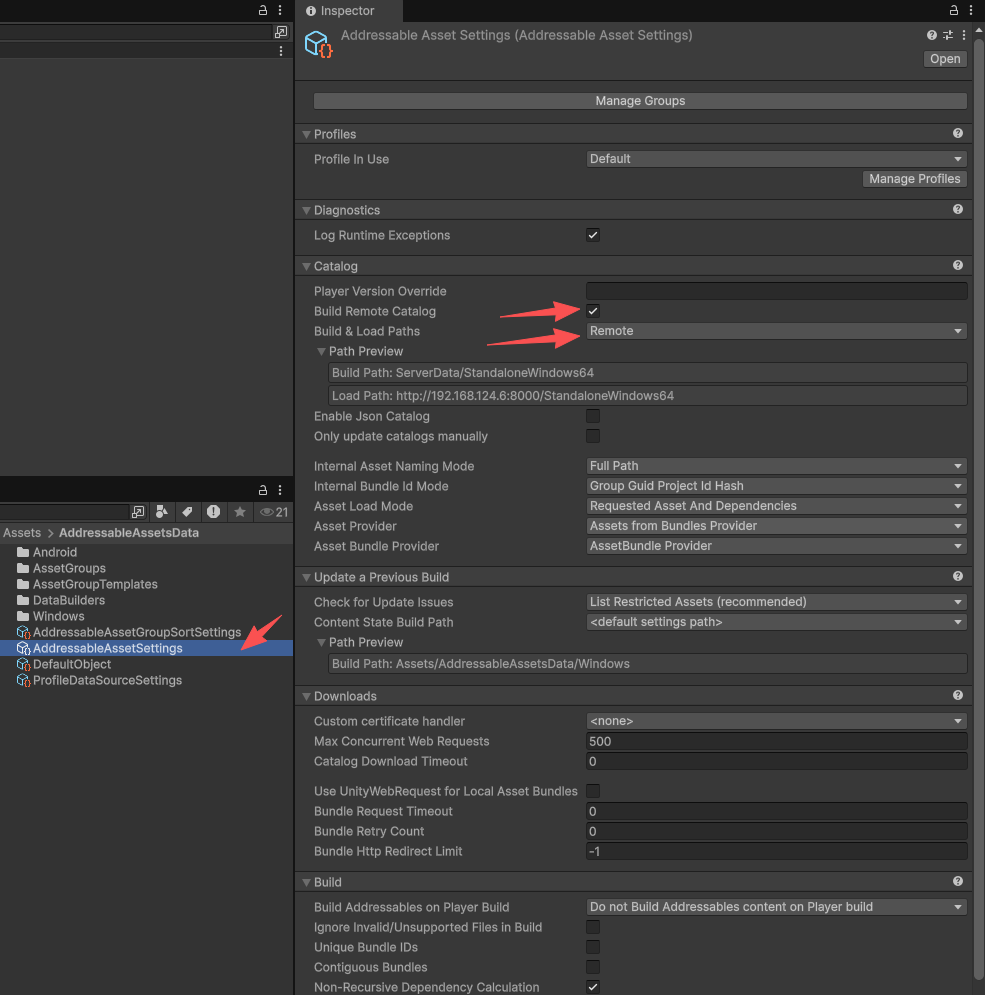Click the Addressable Asset Settings cube icon
This screenshot has width=985, height=995.
tap(319, 44)
